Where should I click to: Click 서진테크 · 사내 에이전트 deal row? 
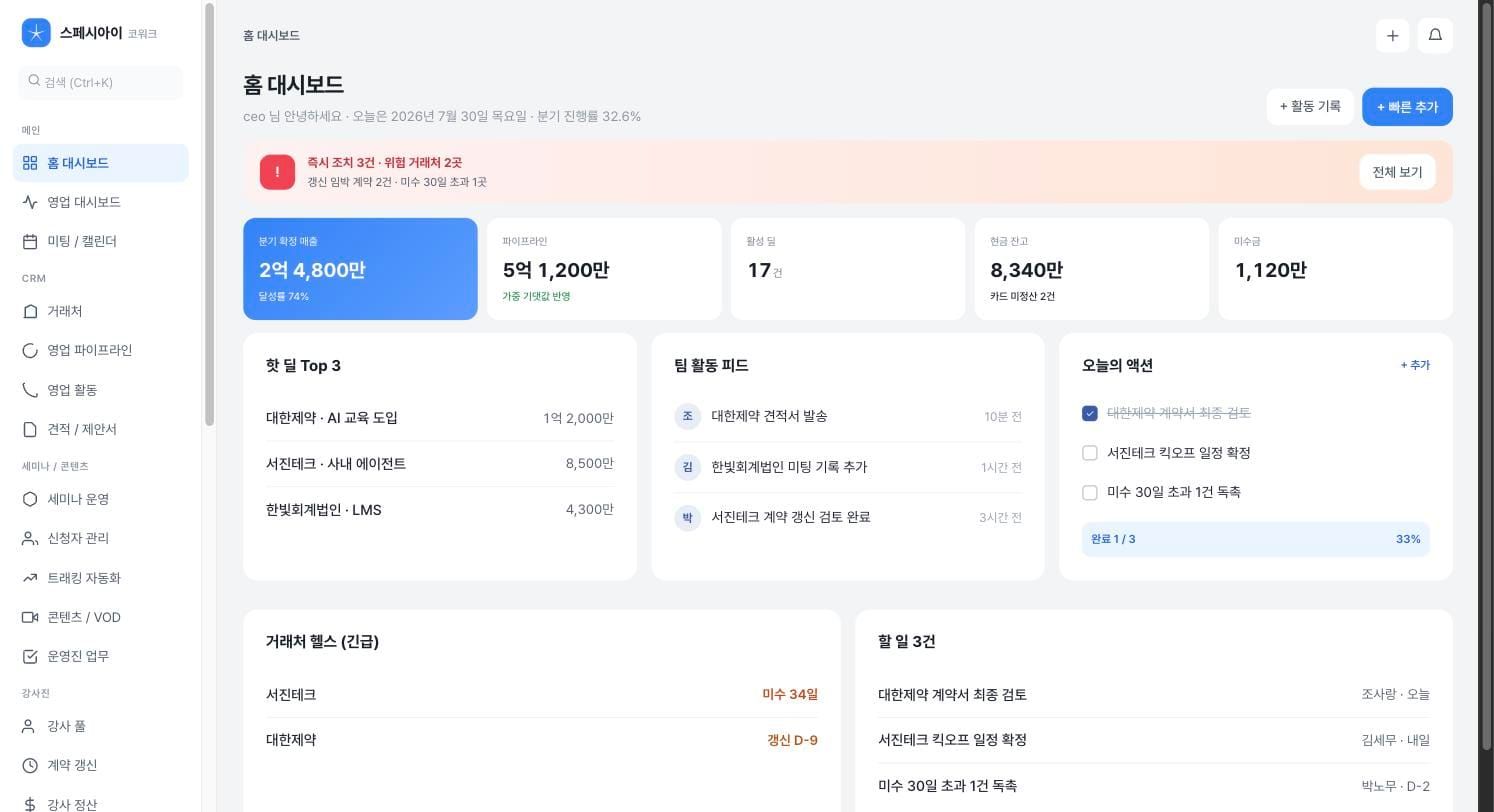pyautogui.click(x=440, y=464)
